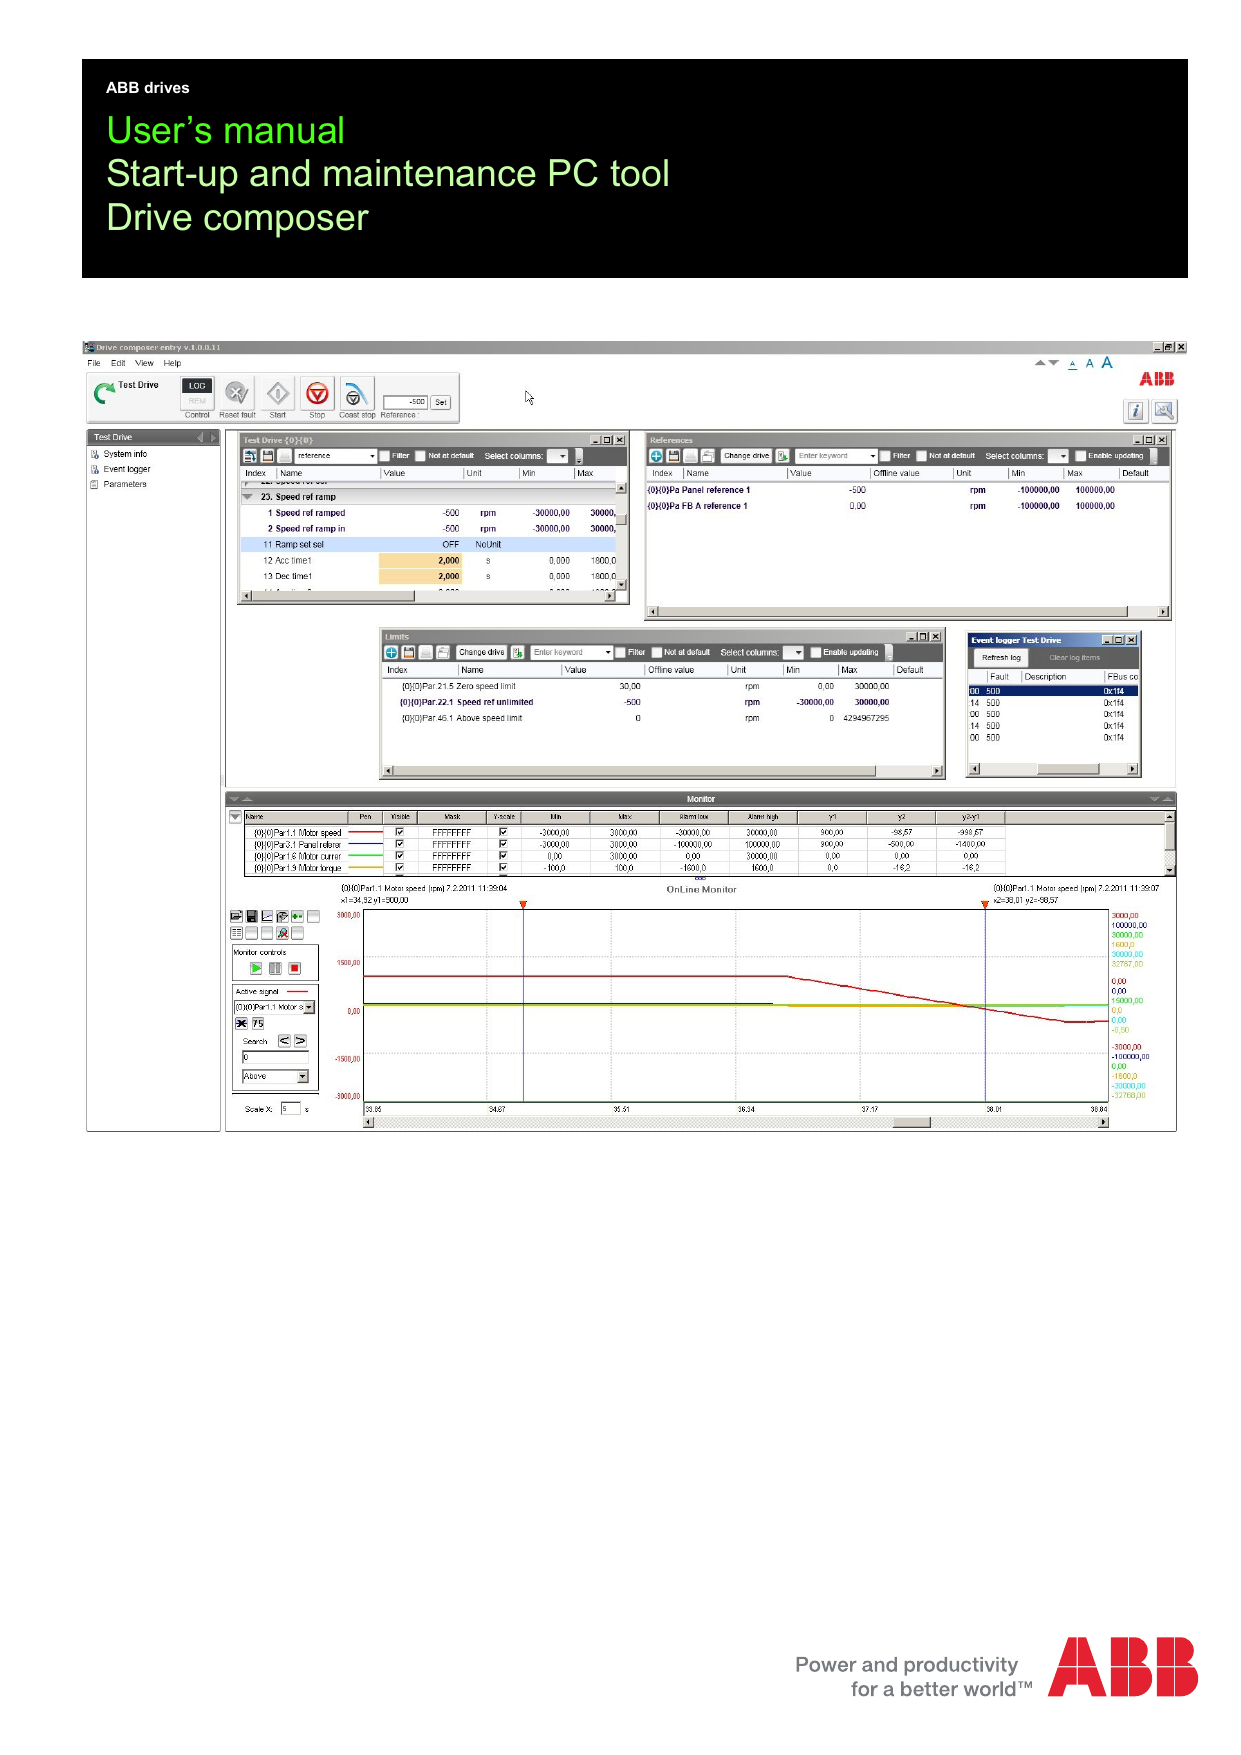Click the Refresh log button
This screenshot has width=1241, height=1755.
[x=1001, y=658]
